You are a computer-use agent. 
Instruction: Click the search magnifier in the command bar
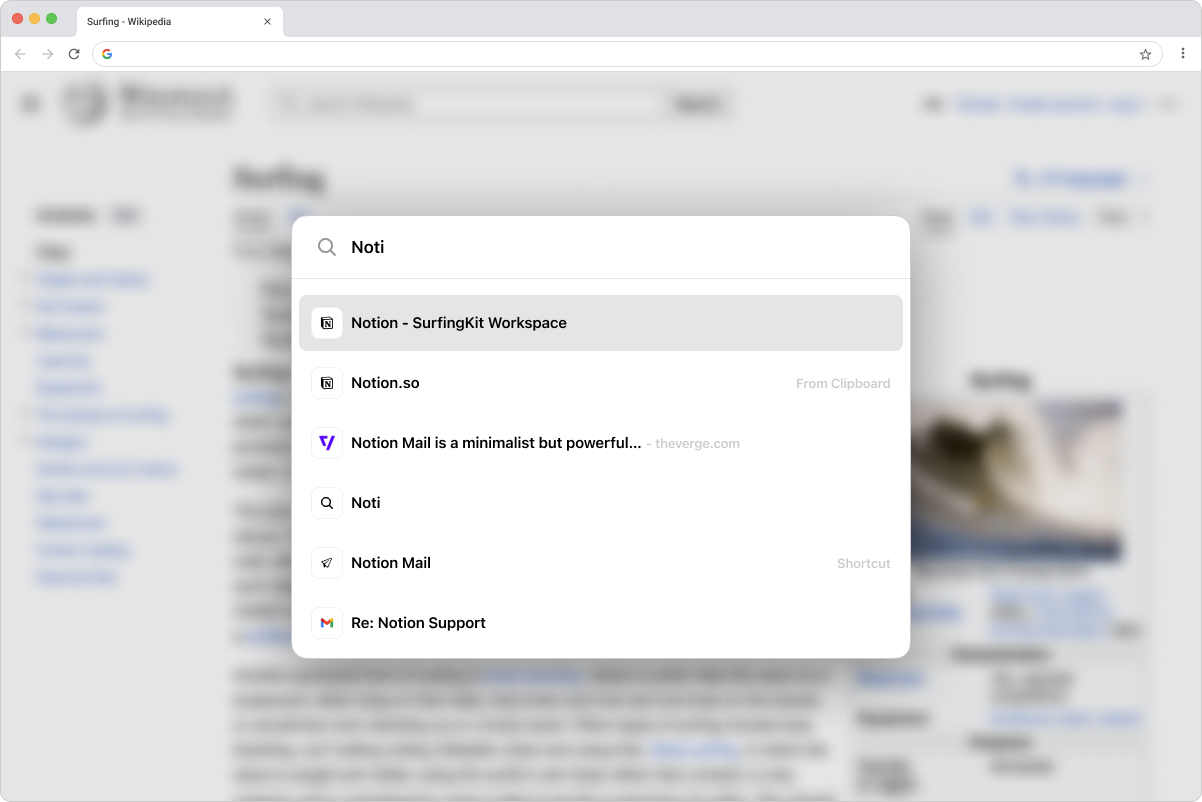click(327, 247)
